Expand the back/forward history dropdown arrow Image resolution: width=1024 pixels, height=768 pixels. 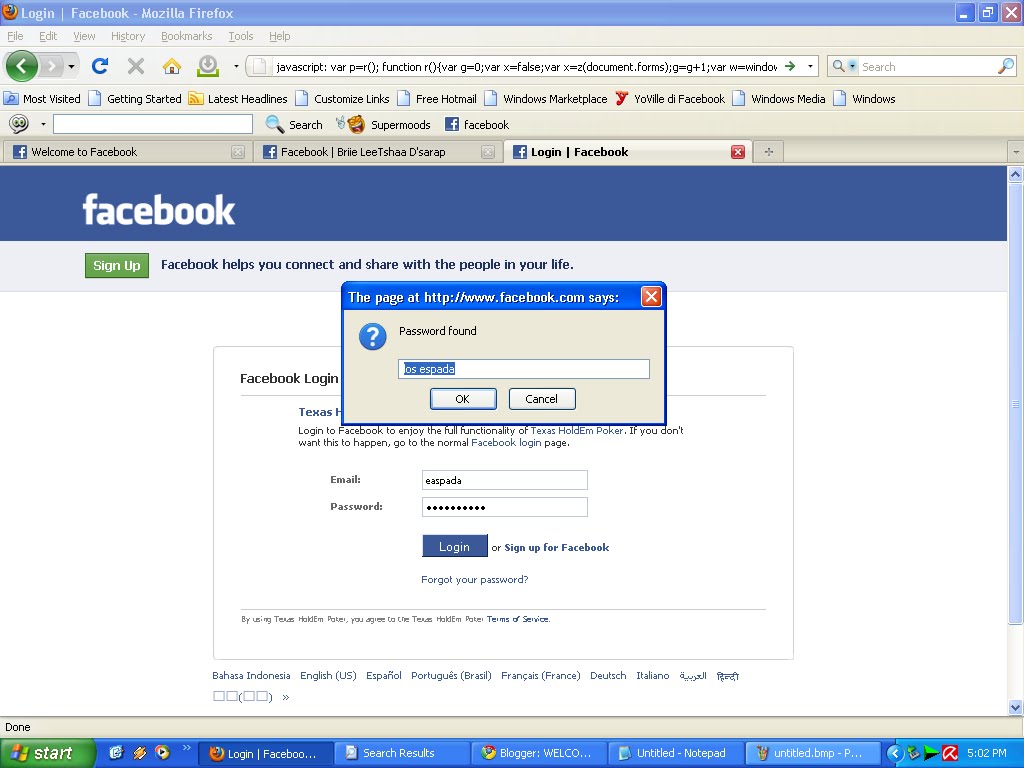click(x=71, y=66)
